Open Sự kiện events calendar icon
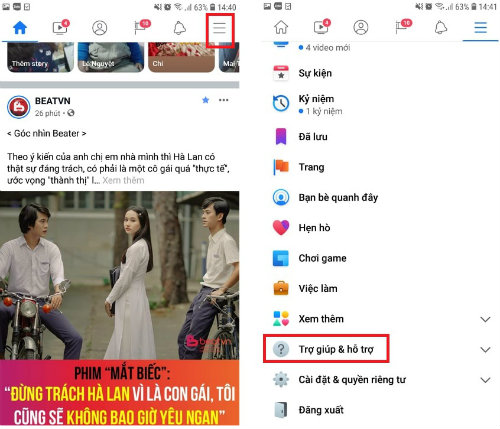Screen dimensions: 500x429 [x=281, y=73]
